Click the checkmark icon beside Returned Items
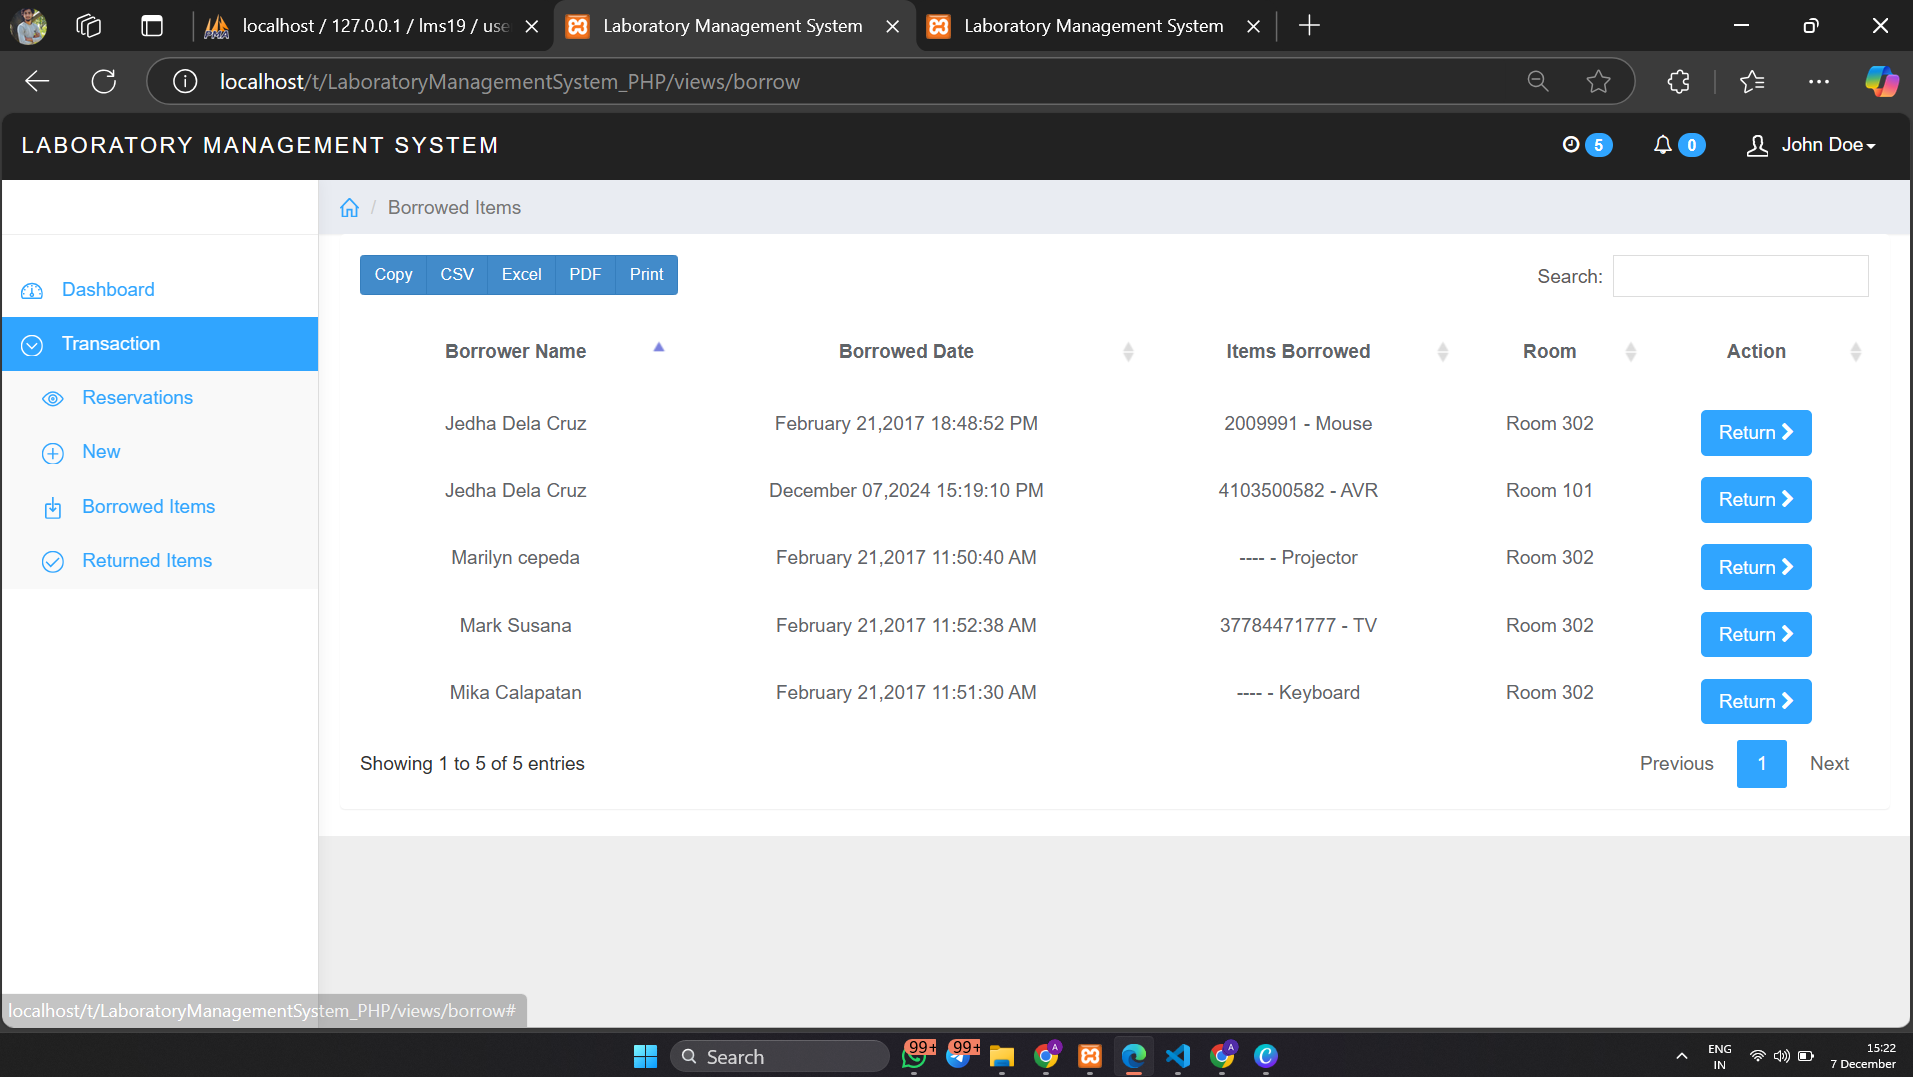Screen dimensions: 1913x1077 point(52,561)
